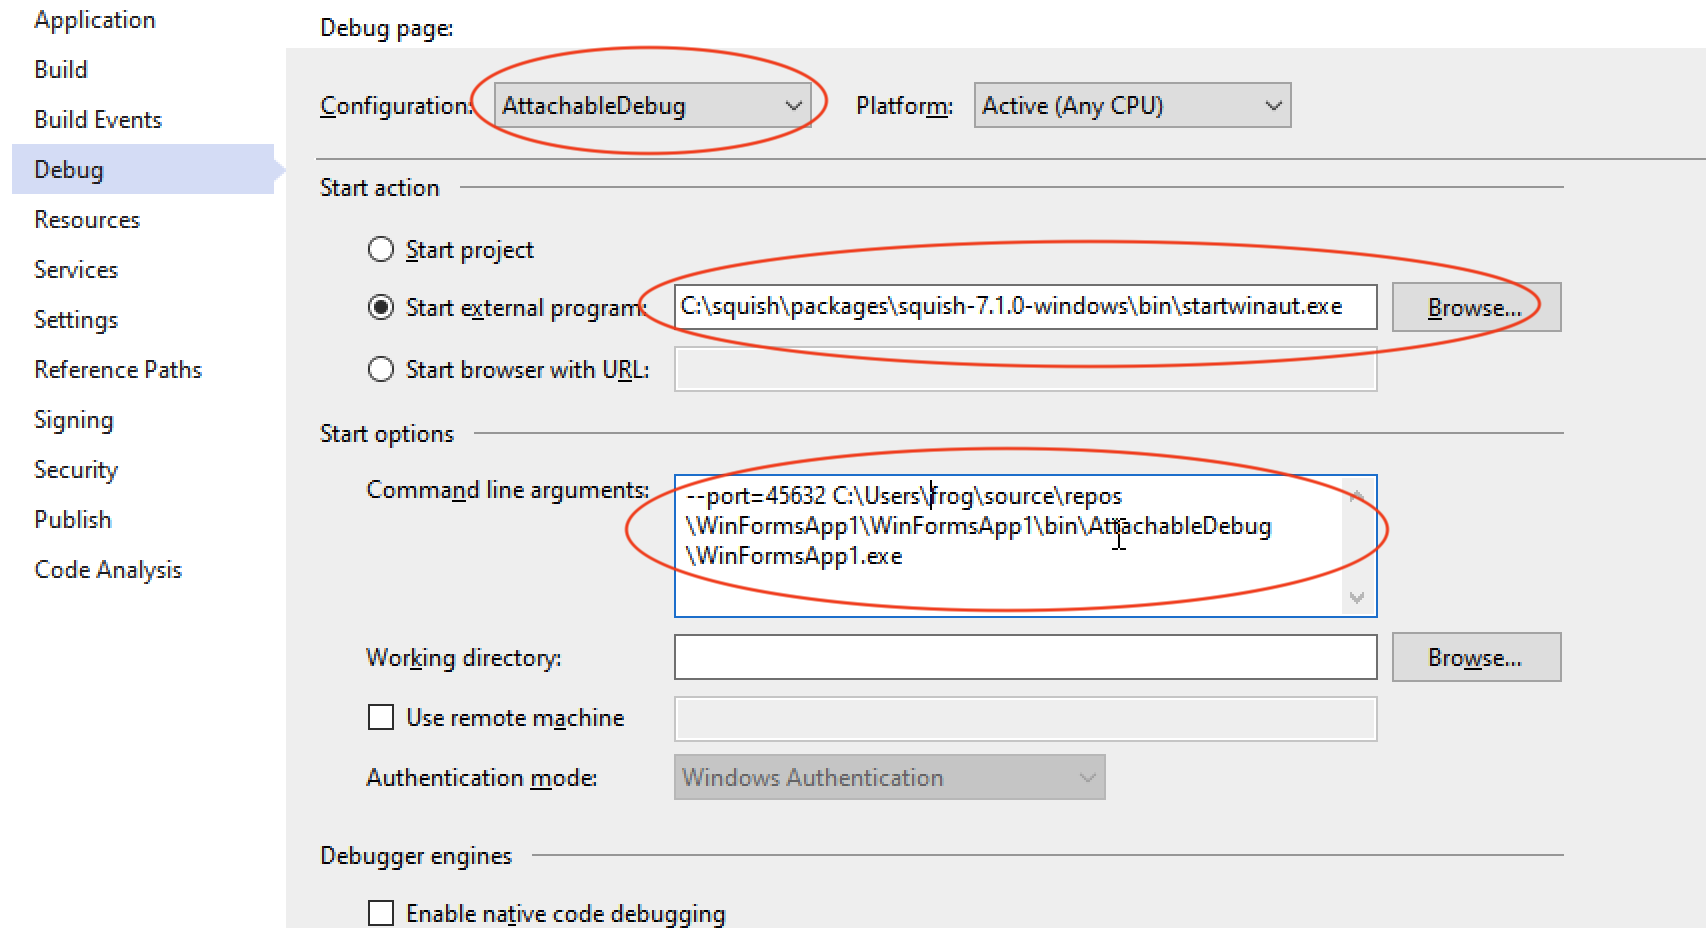Select the Resources page
This screenshot has height=928, width=1706.
pos(86,219)
